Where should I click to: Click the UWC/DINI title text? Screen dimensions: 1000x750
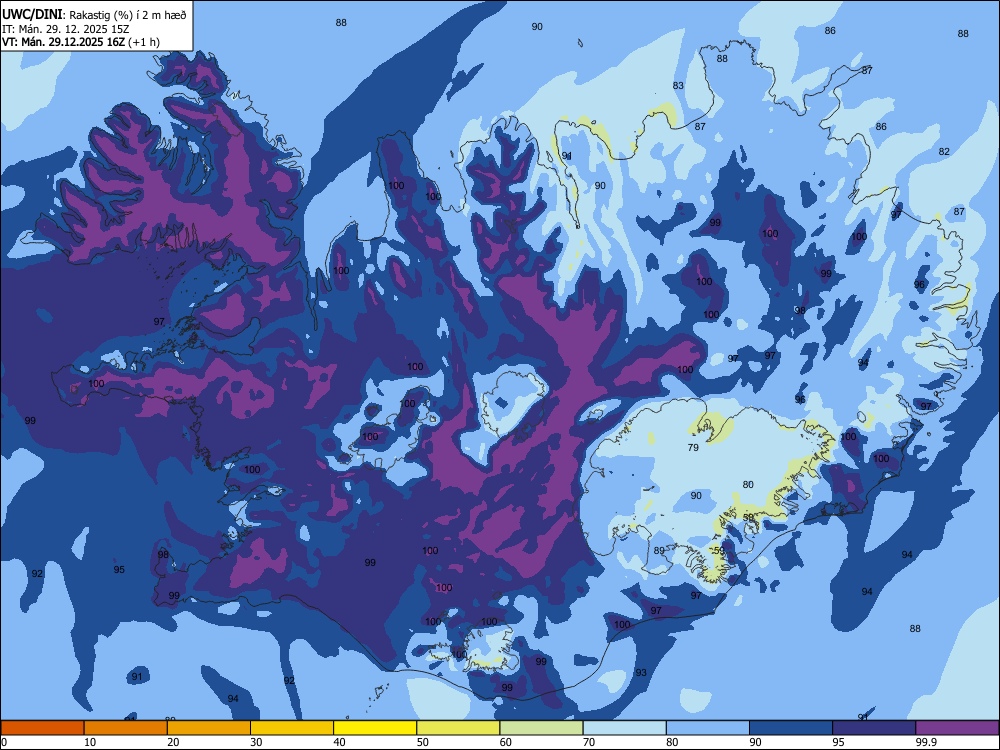click(33, 14)
